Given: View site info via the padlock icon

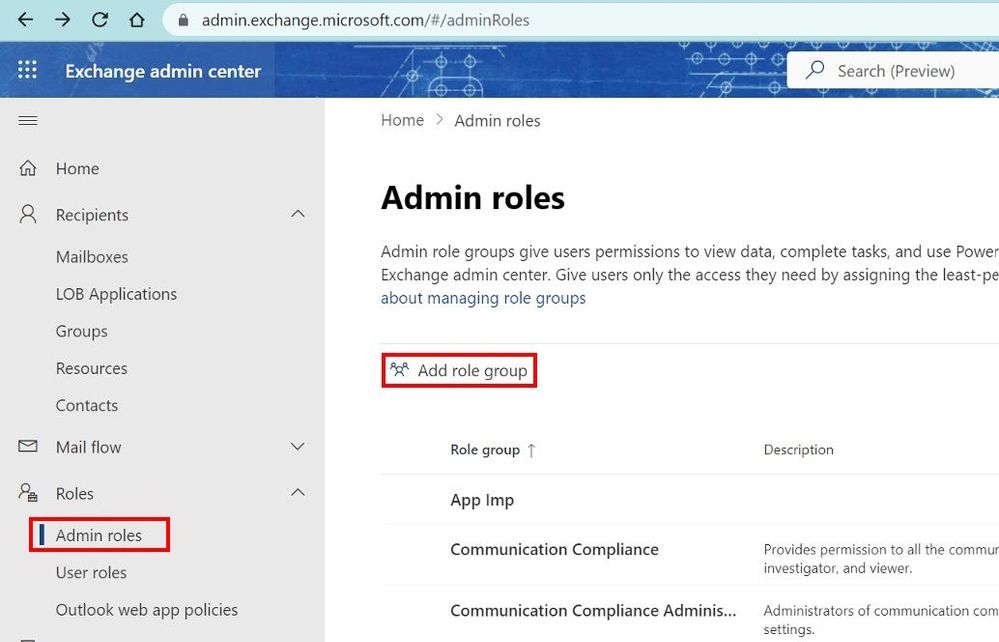Looking at the screenshot, I should pos(183,20).
